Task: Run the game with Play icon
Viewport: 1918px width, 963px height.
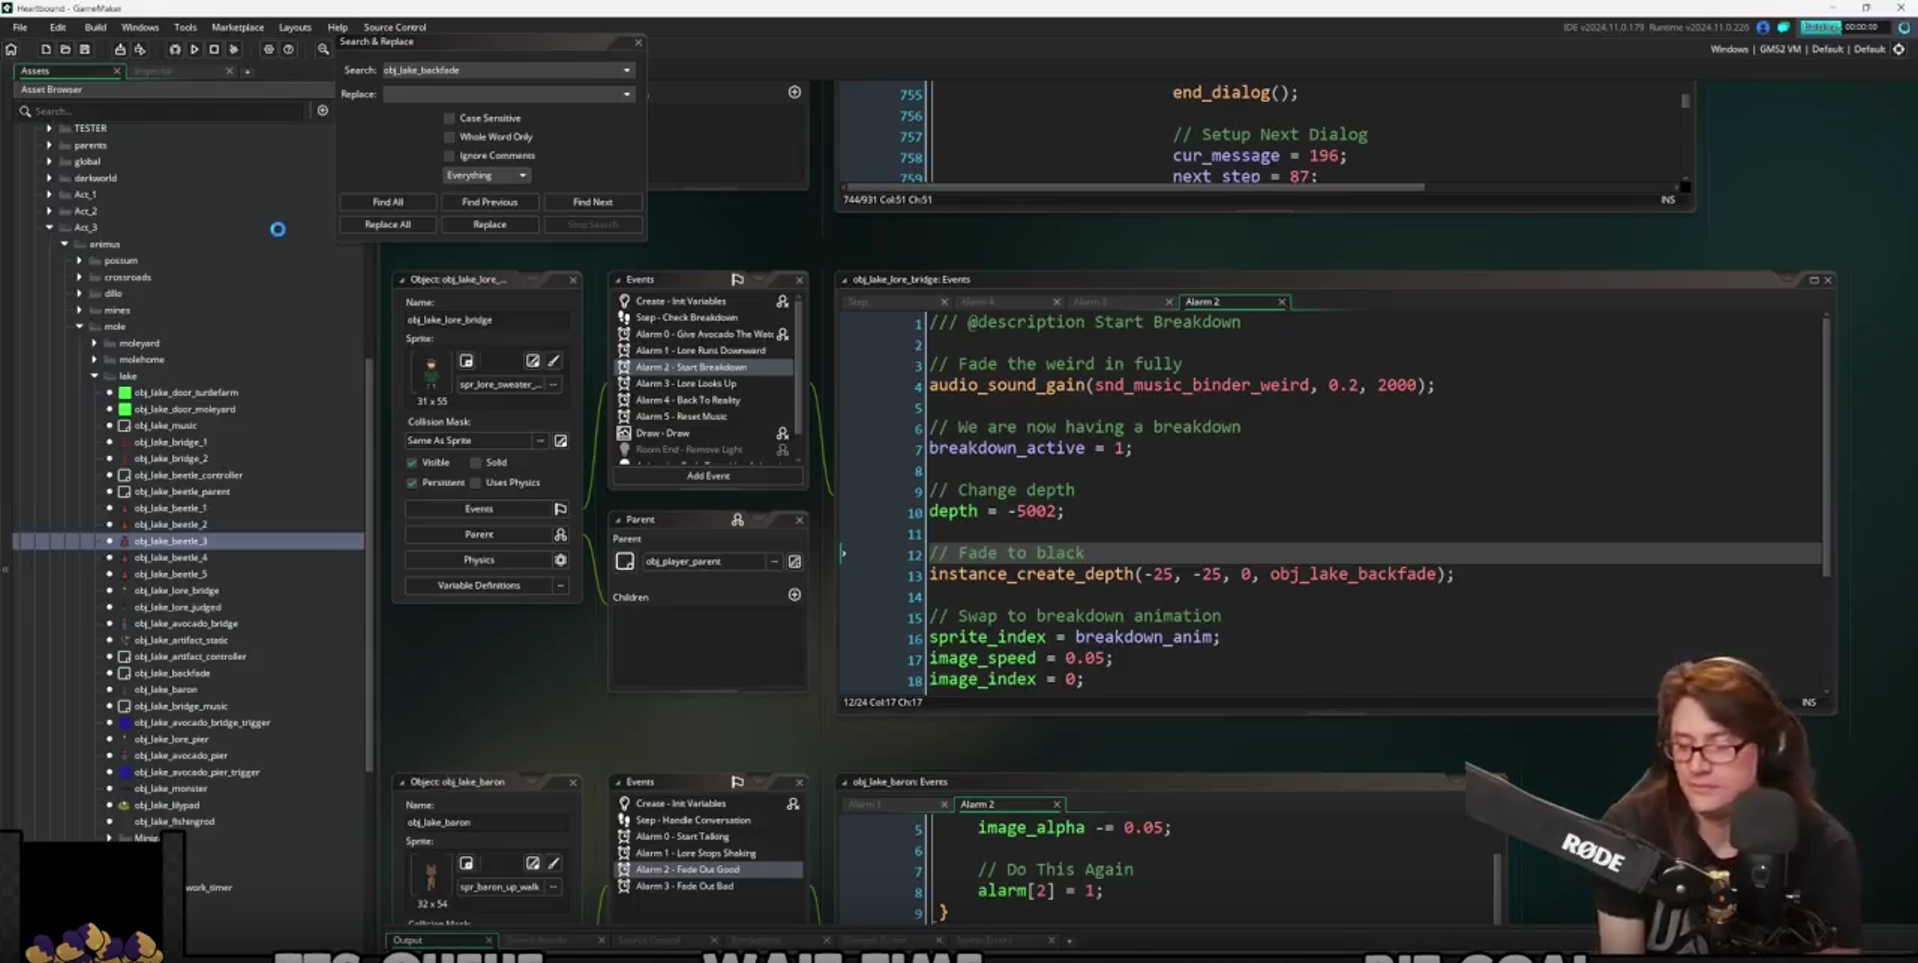Action: tap(194, 49)
